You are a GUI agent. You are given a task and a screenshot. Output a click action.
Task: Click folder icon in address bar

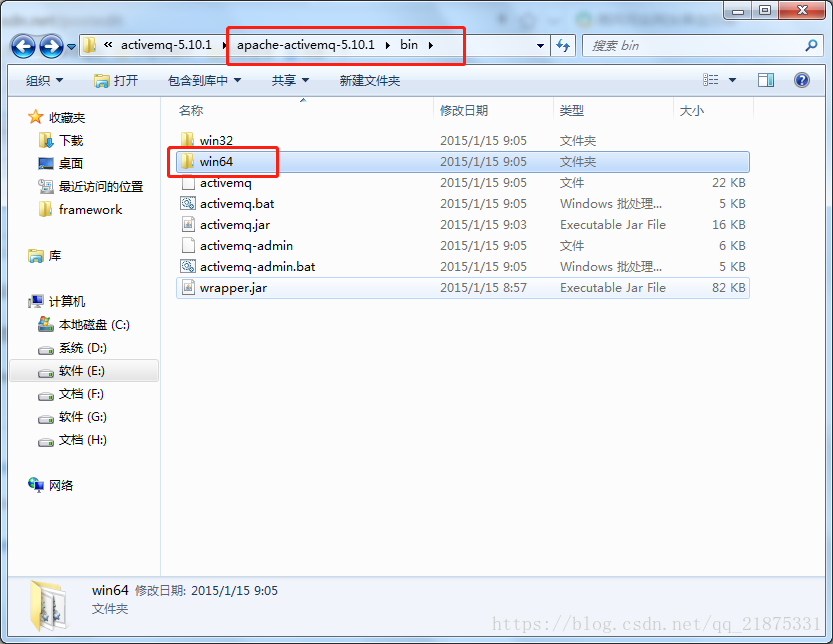pos(90,45)
